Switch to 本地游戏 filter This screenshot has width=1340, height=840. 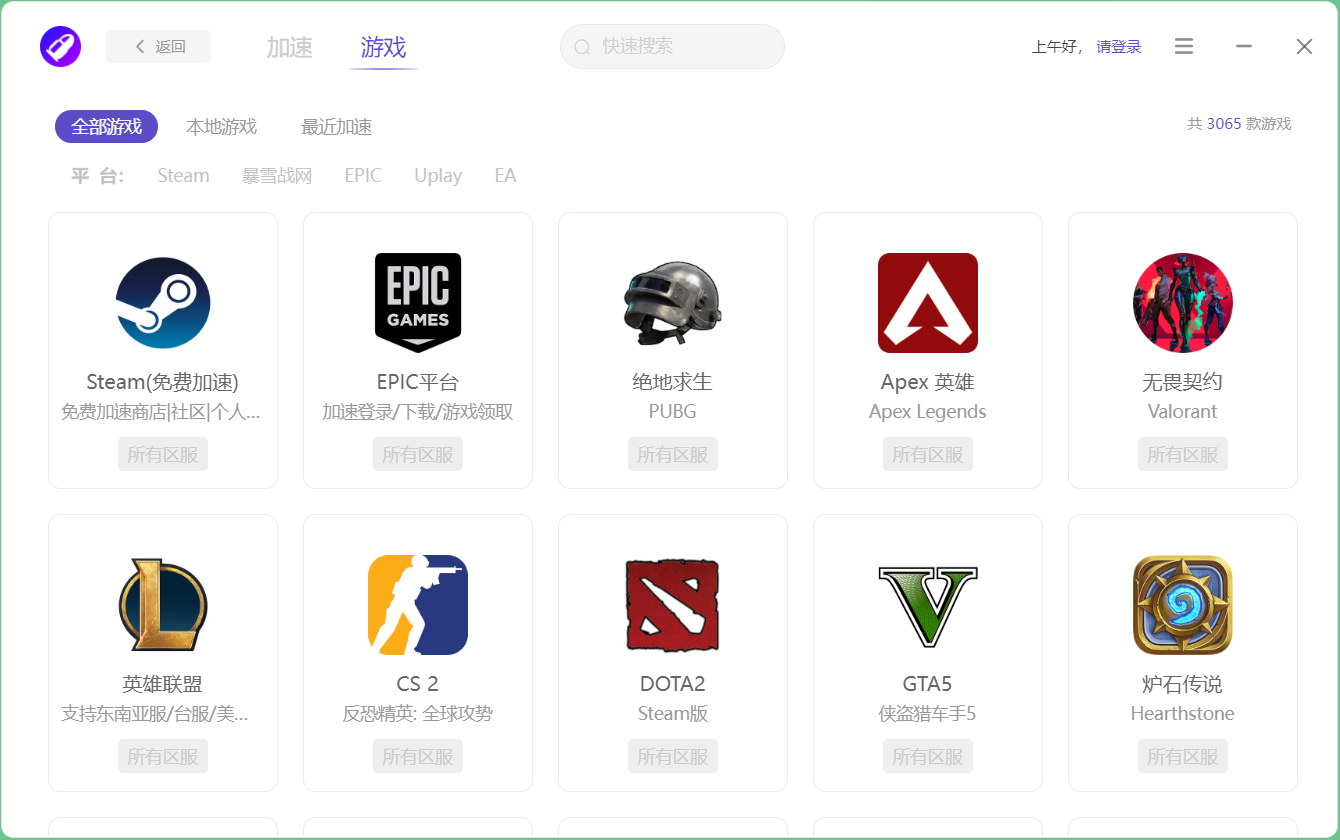click(x=221, y=126)
